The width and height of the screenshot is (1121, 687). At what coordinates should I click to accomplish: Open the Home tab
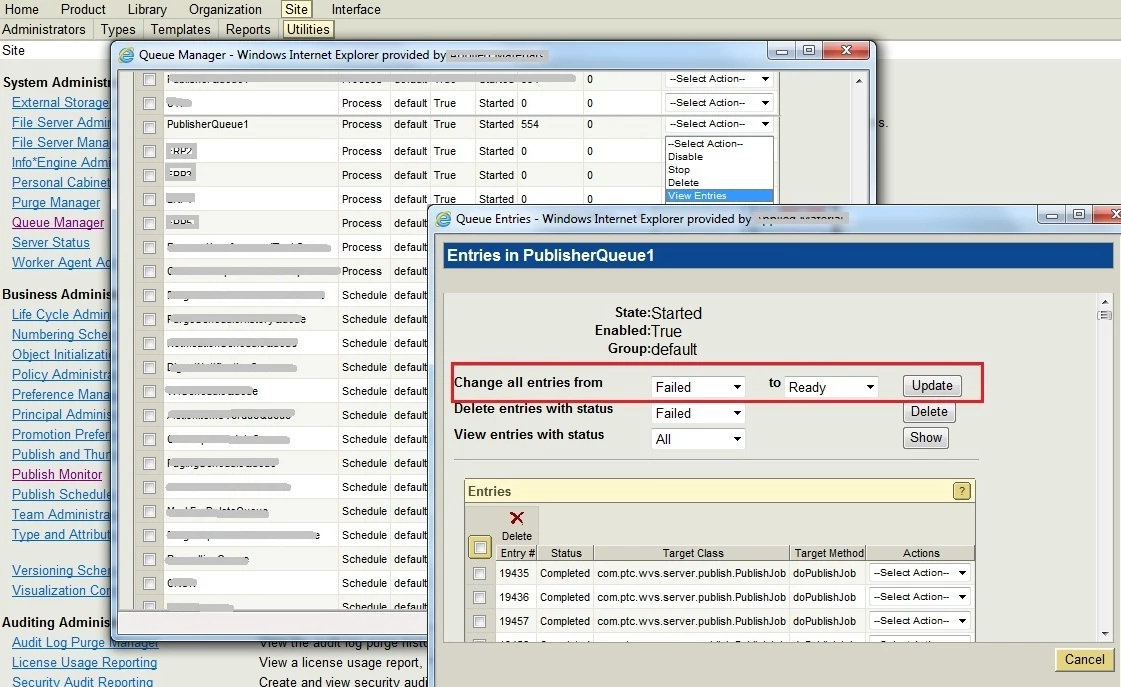(21, 9)
